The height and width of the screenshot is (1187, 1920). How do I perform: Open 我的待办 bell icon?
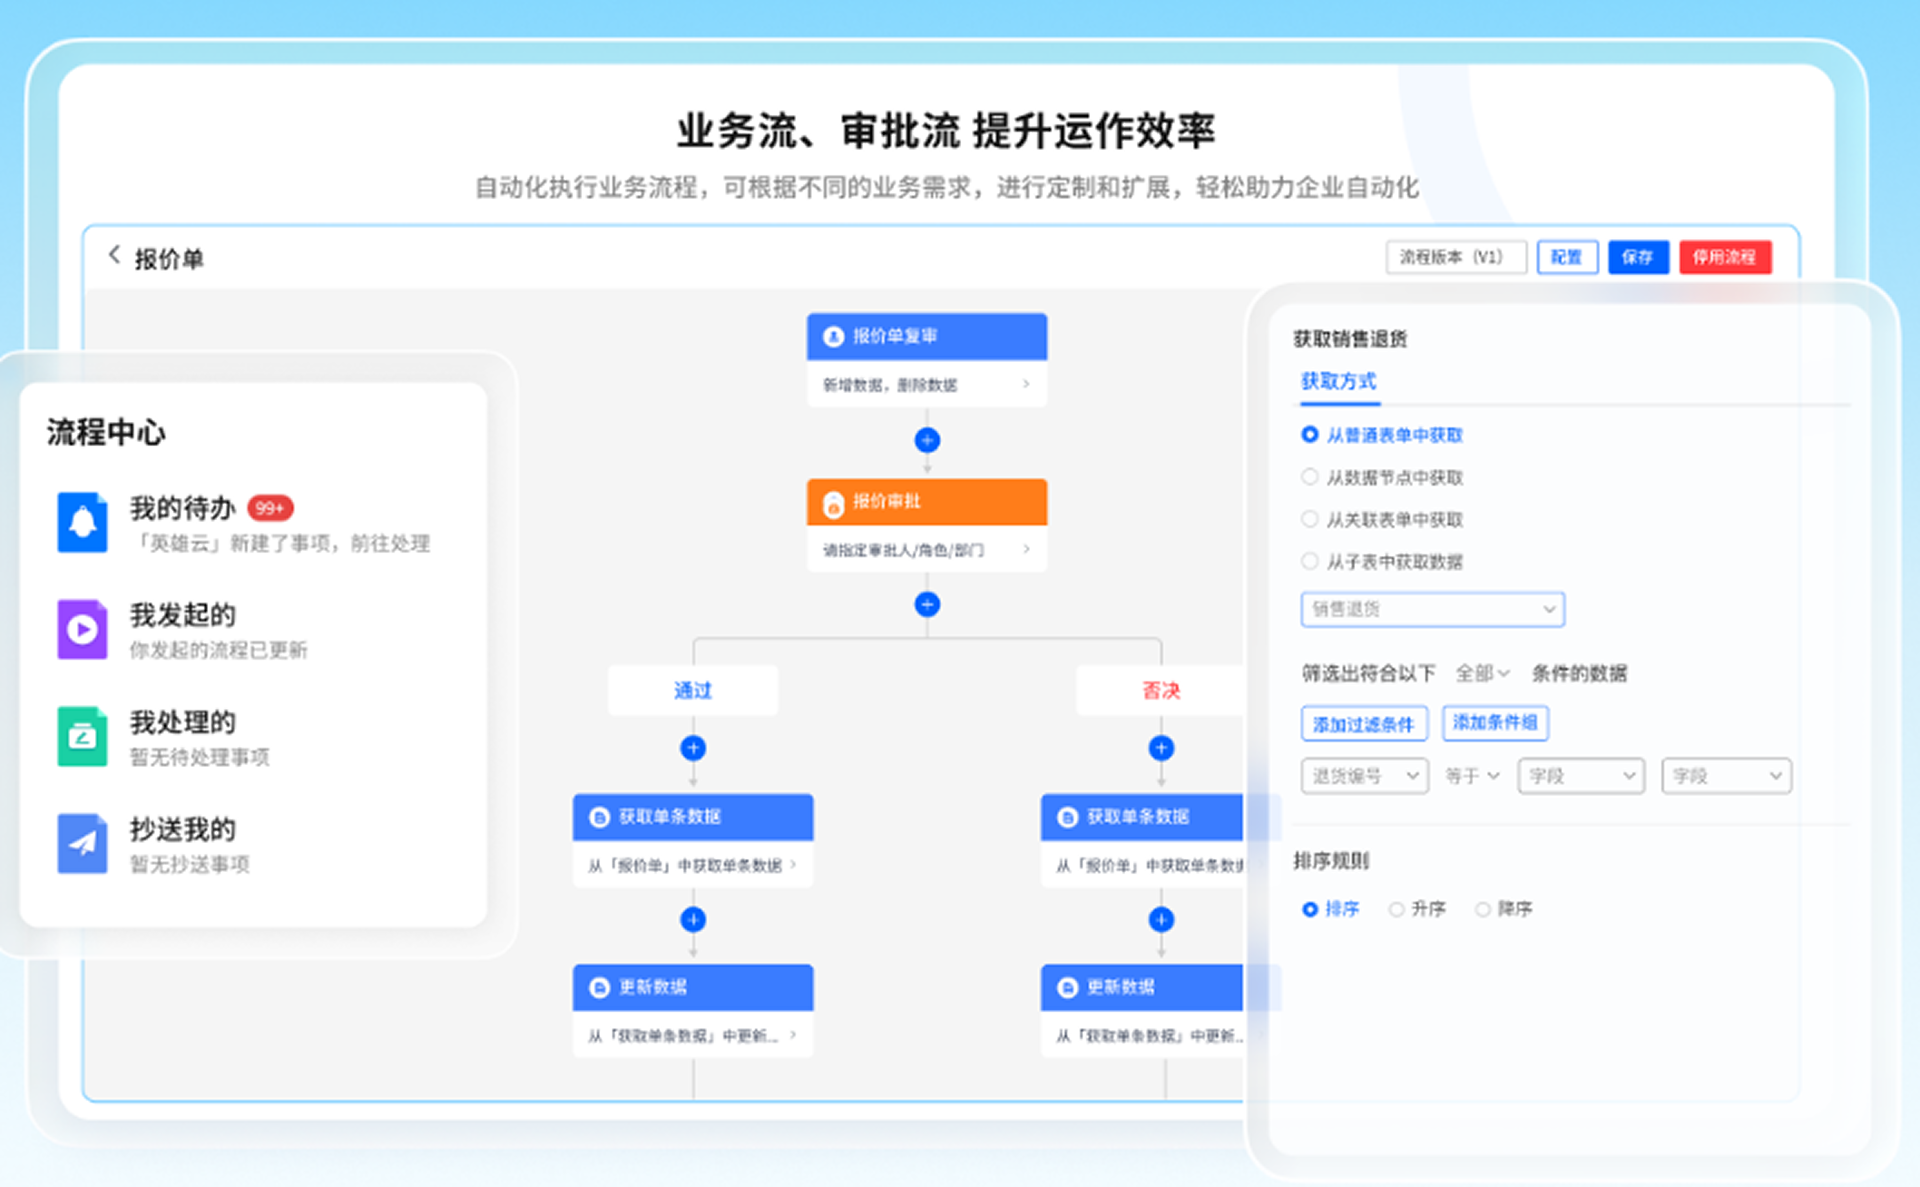tap(82, 522)
